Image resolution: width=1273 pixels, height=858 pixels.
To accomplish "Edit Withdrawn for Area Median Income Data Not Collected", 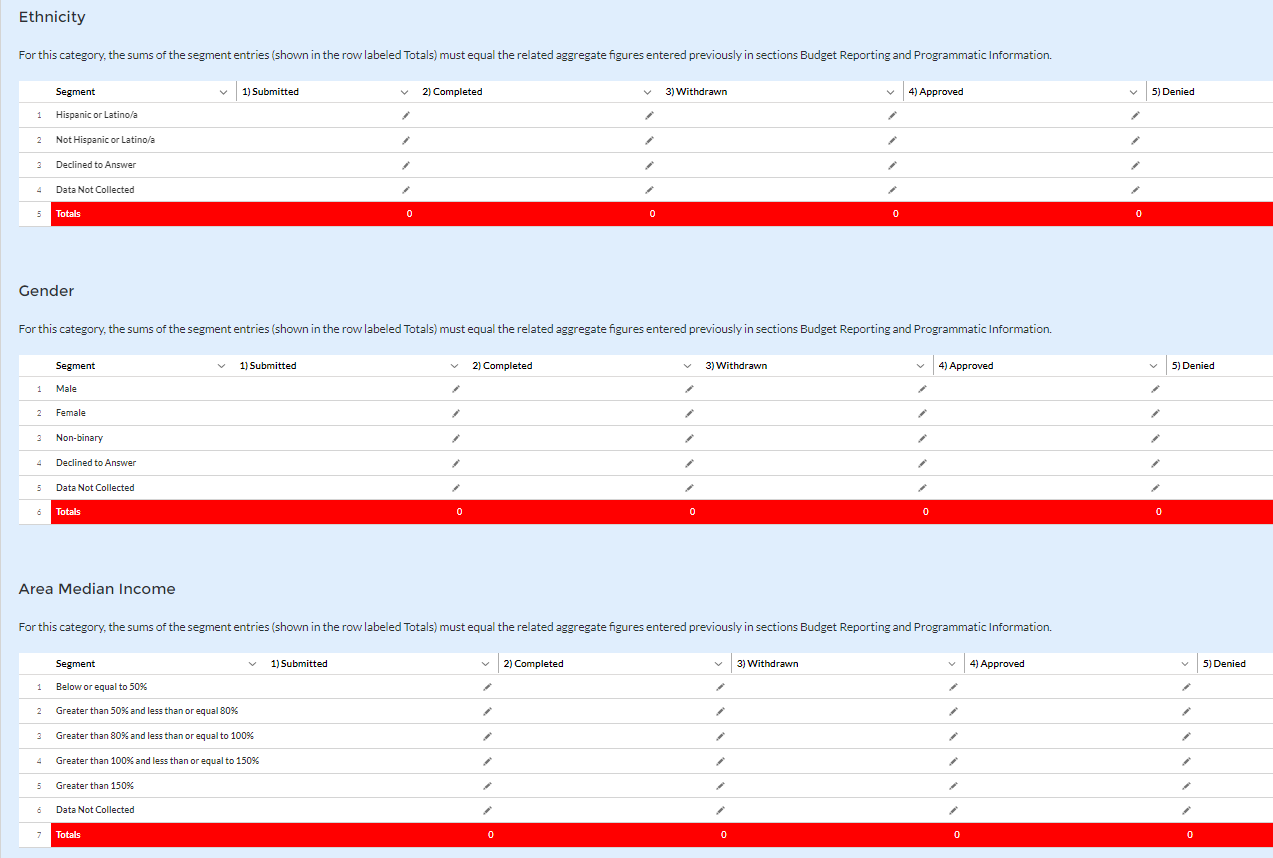I will [x=953, y=810].
